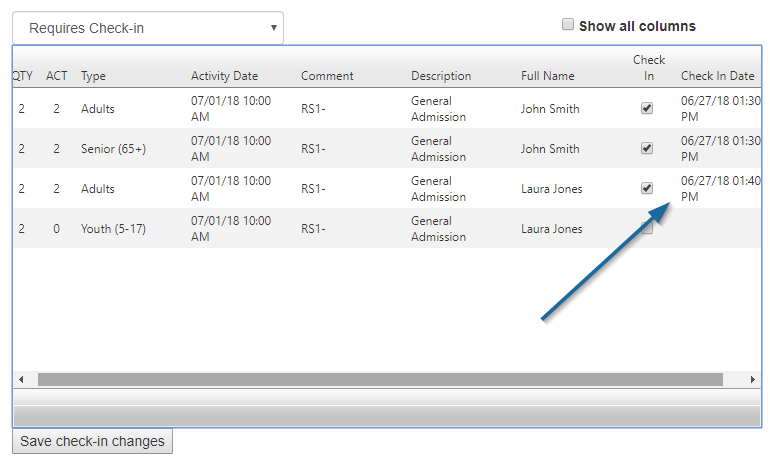The width and height of the screenshot is (770, 462).
Task: Select the Youth (5-17) type cell
Action: (x=113, y=229)
